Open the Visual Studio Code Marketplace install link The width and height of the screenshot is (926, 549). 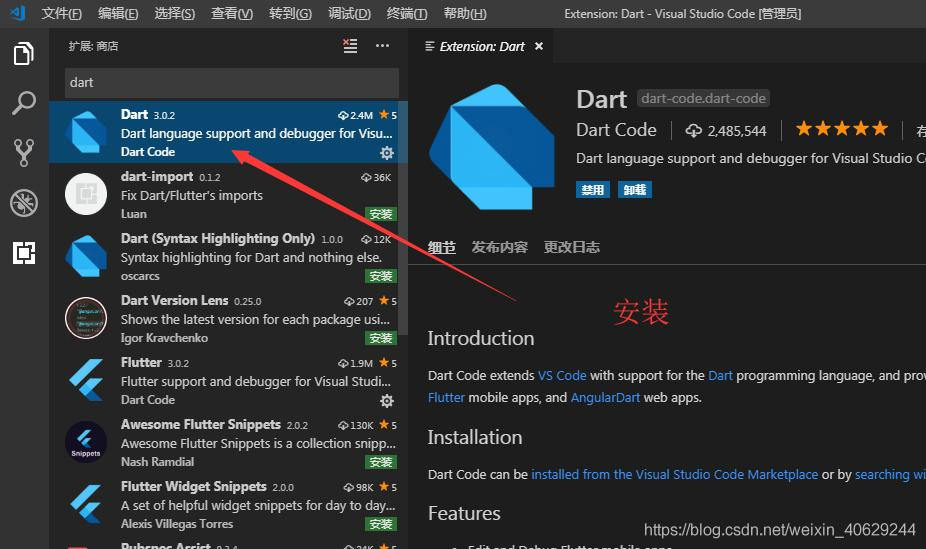pyautogui.click(x=674, y=475)
